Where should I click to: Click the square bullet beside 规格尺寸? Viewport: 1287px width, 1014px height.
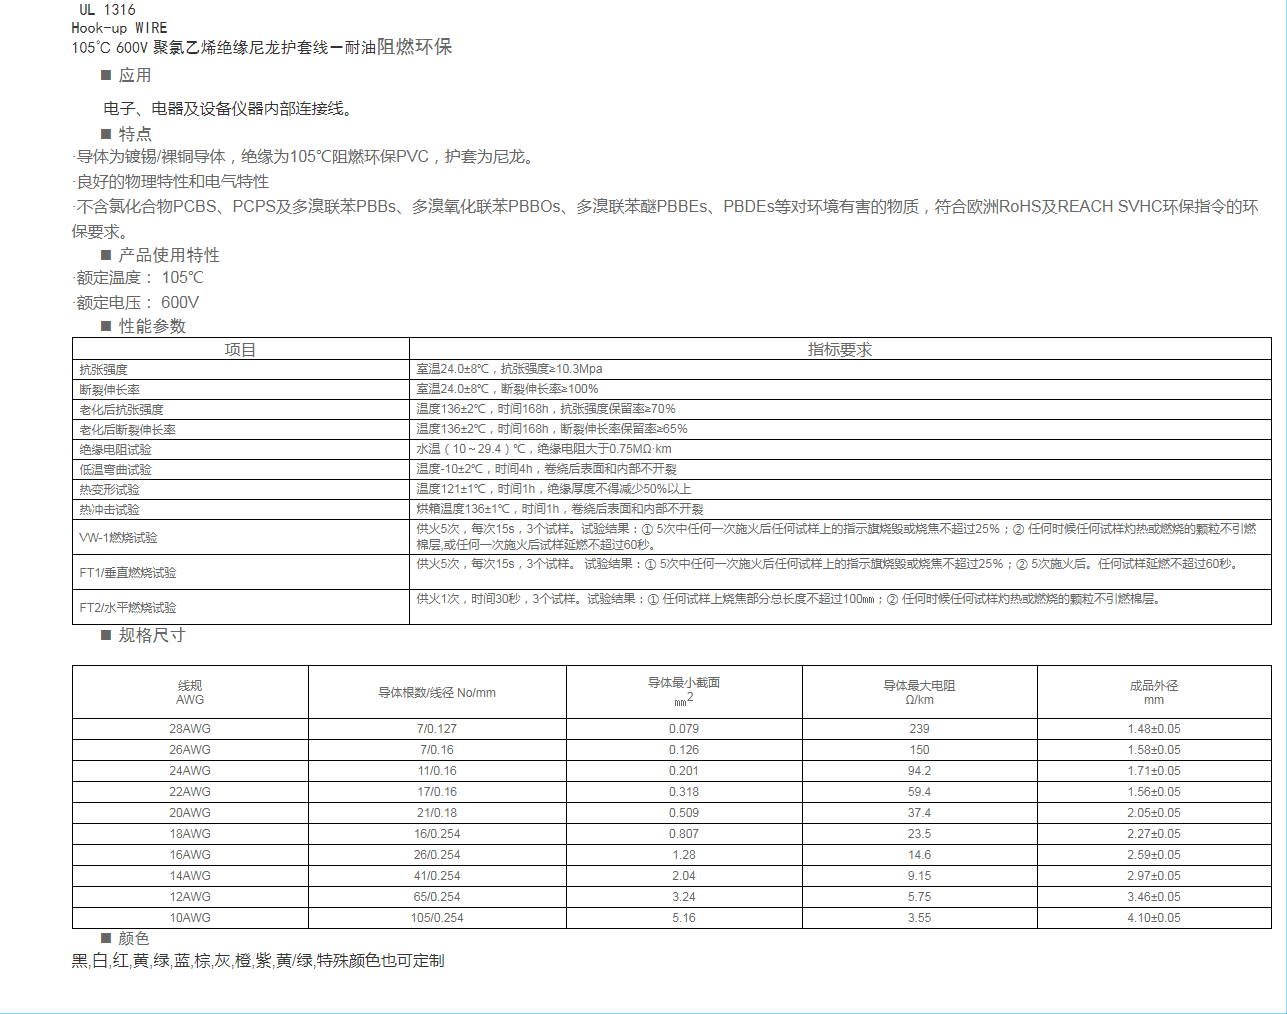coord(106,635)
